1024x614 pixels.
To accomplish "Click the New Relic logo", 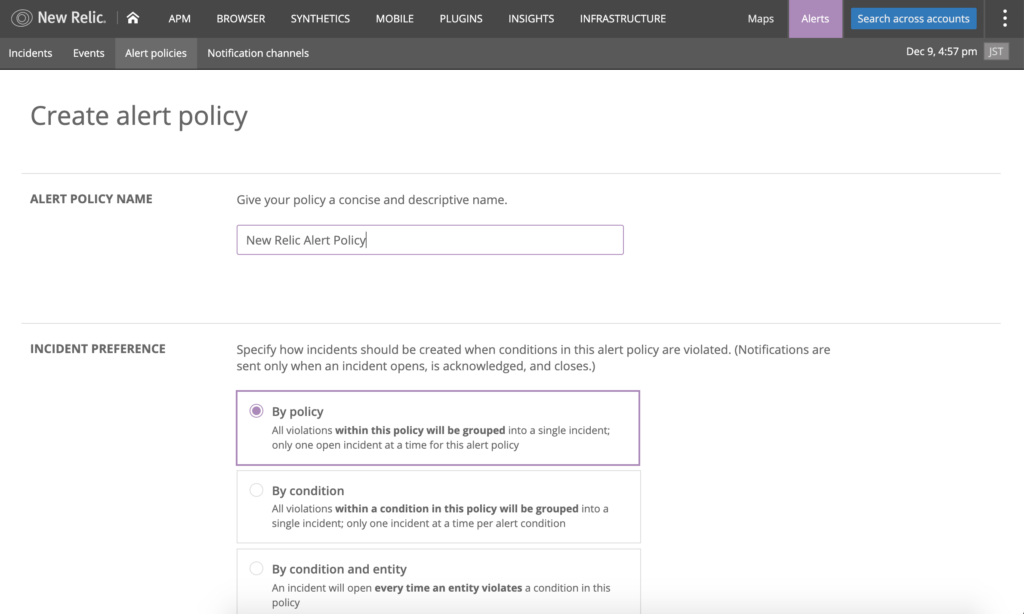I will [x=58, y=18].
